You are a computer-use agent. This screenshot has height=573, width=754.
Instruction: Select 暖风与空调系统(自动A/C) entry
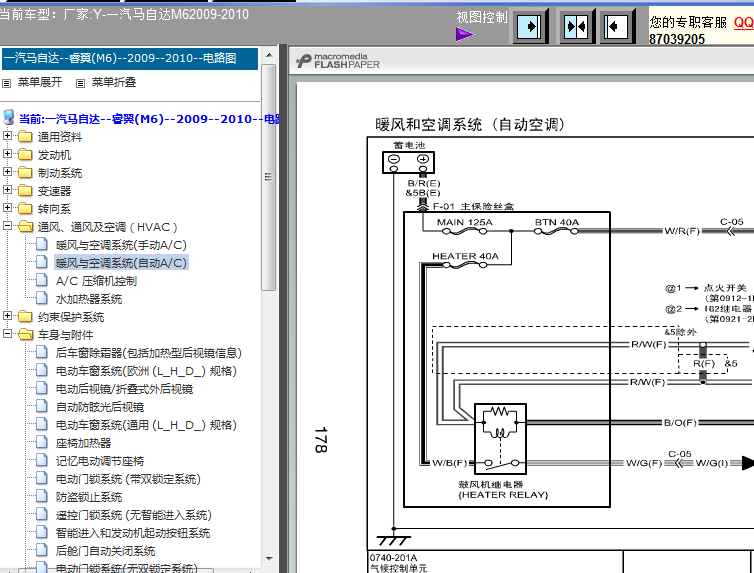click(x=121, y=263)
